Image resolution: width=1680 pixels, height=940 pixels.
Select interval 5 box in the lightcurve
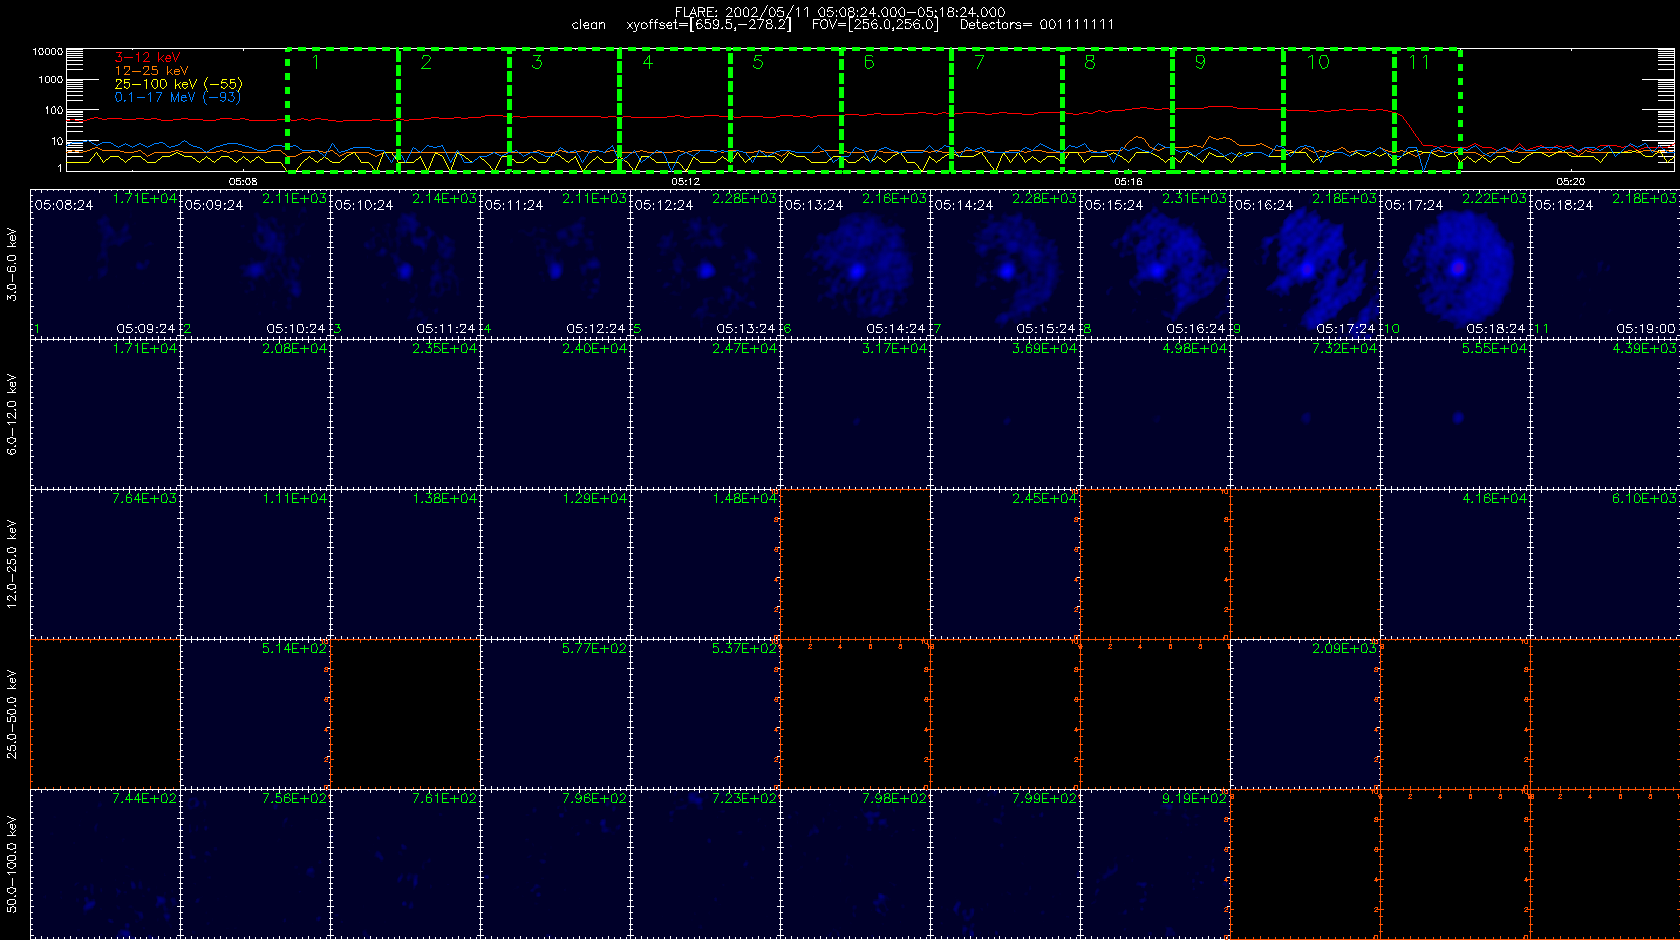pos(786,110)
